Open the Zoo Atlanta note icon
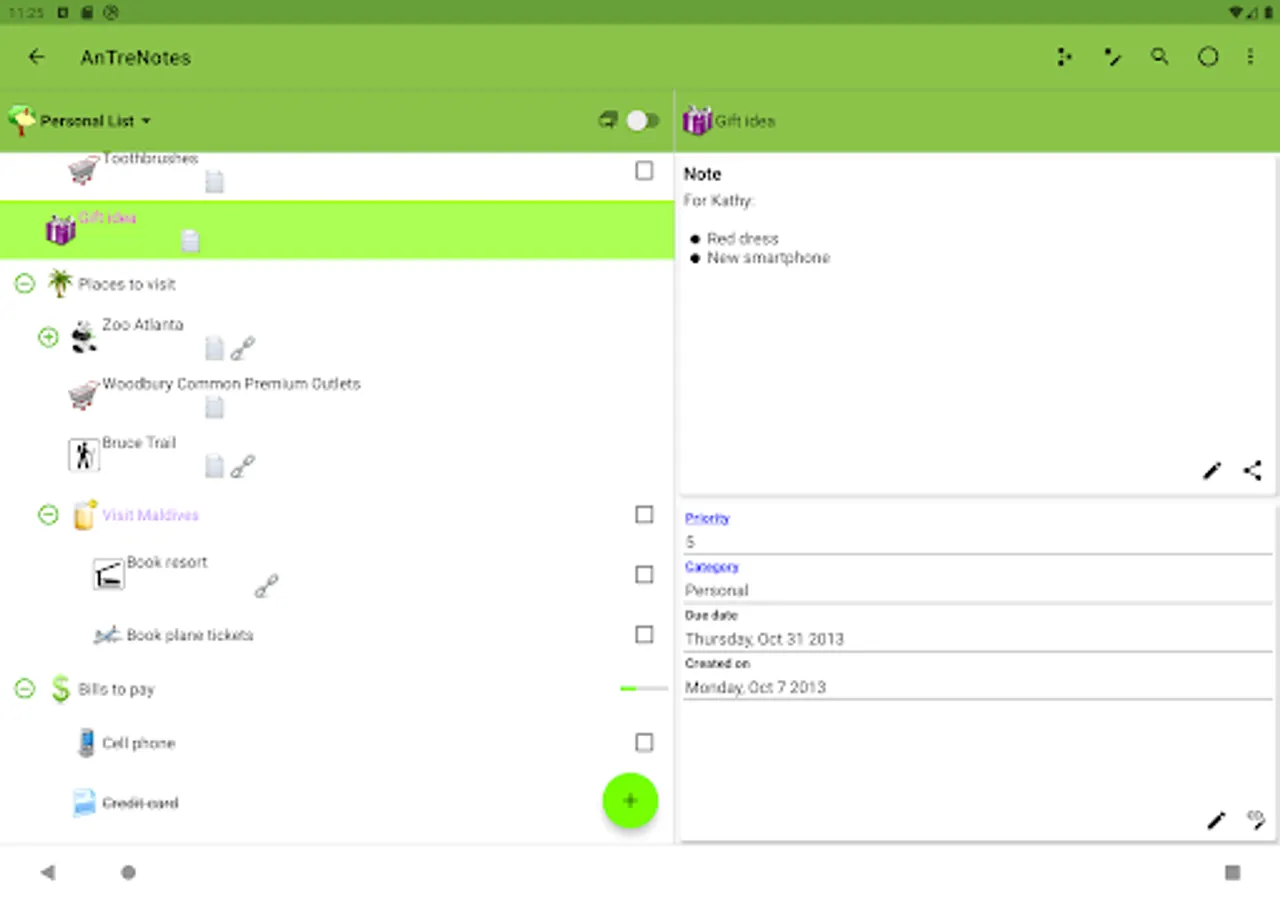The height and width of the screenshot is (900, 1280). pyautogui.click(x=214, y=348)
